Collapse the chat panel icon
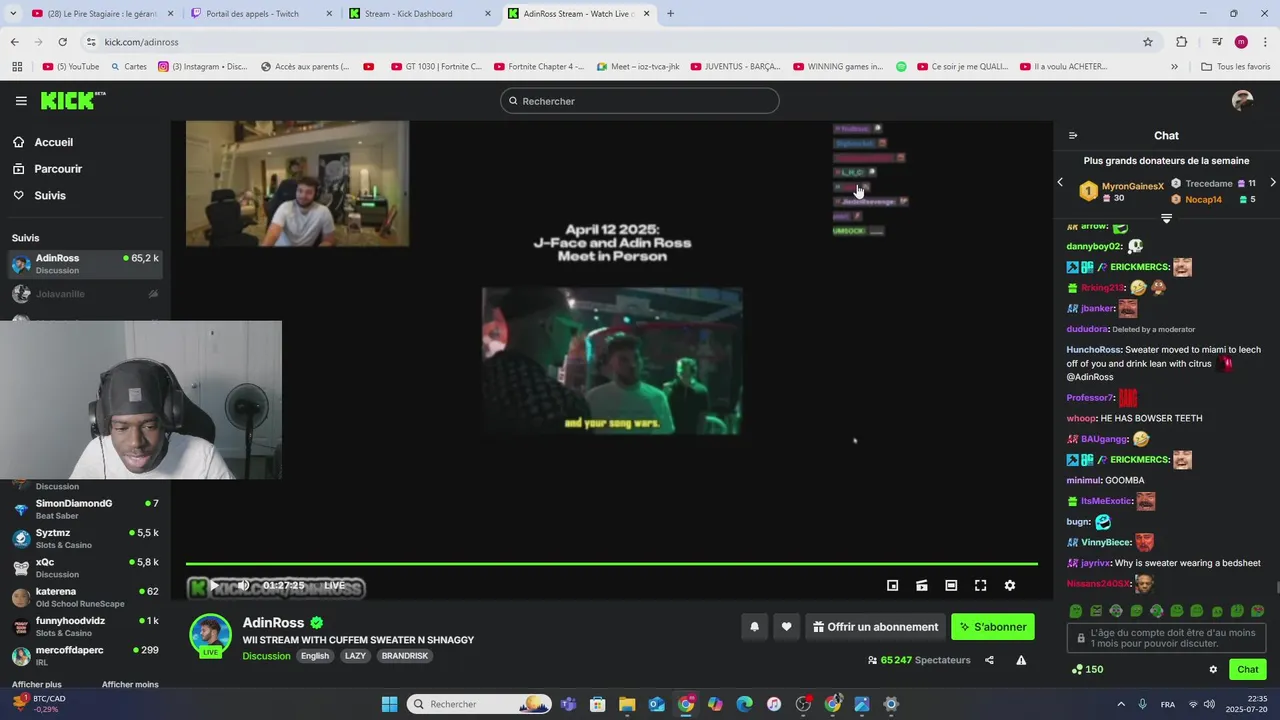 coord(1073,136)
